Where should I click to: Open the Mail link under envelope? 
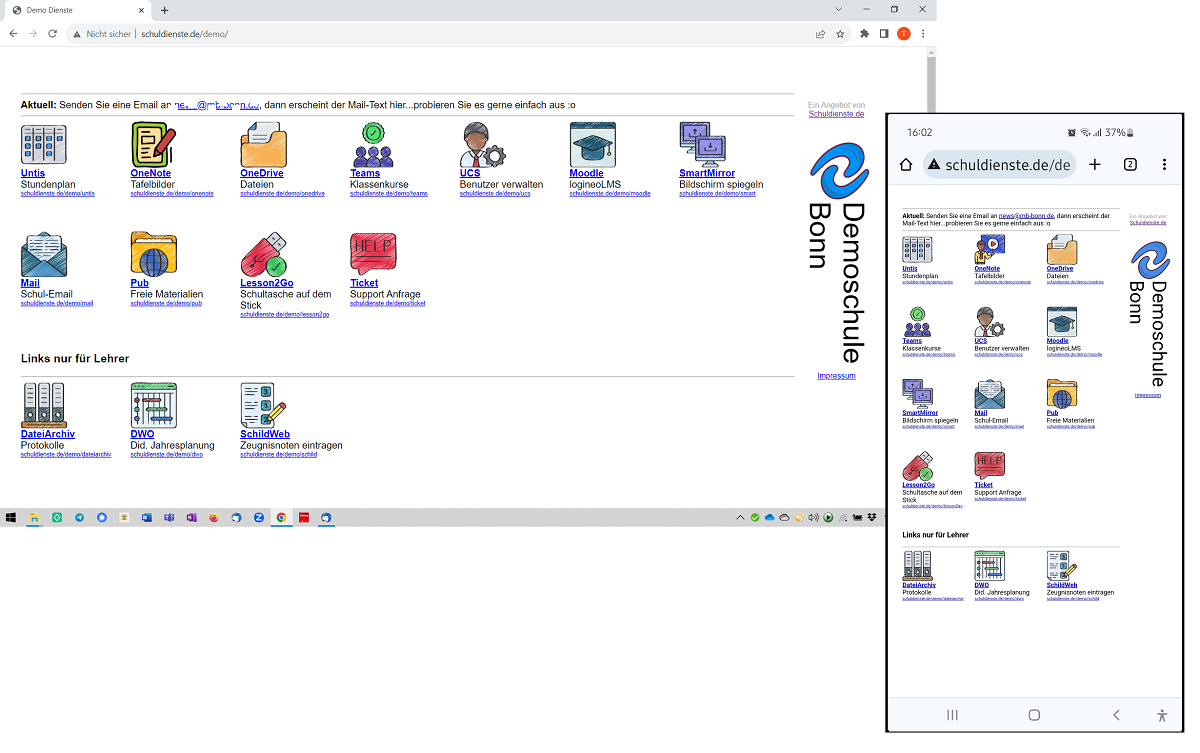tap(30, 283)
